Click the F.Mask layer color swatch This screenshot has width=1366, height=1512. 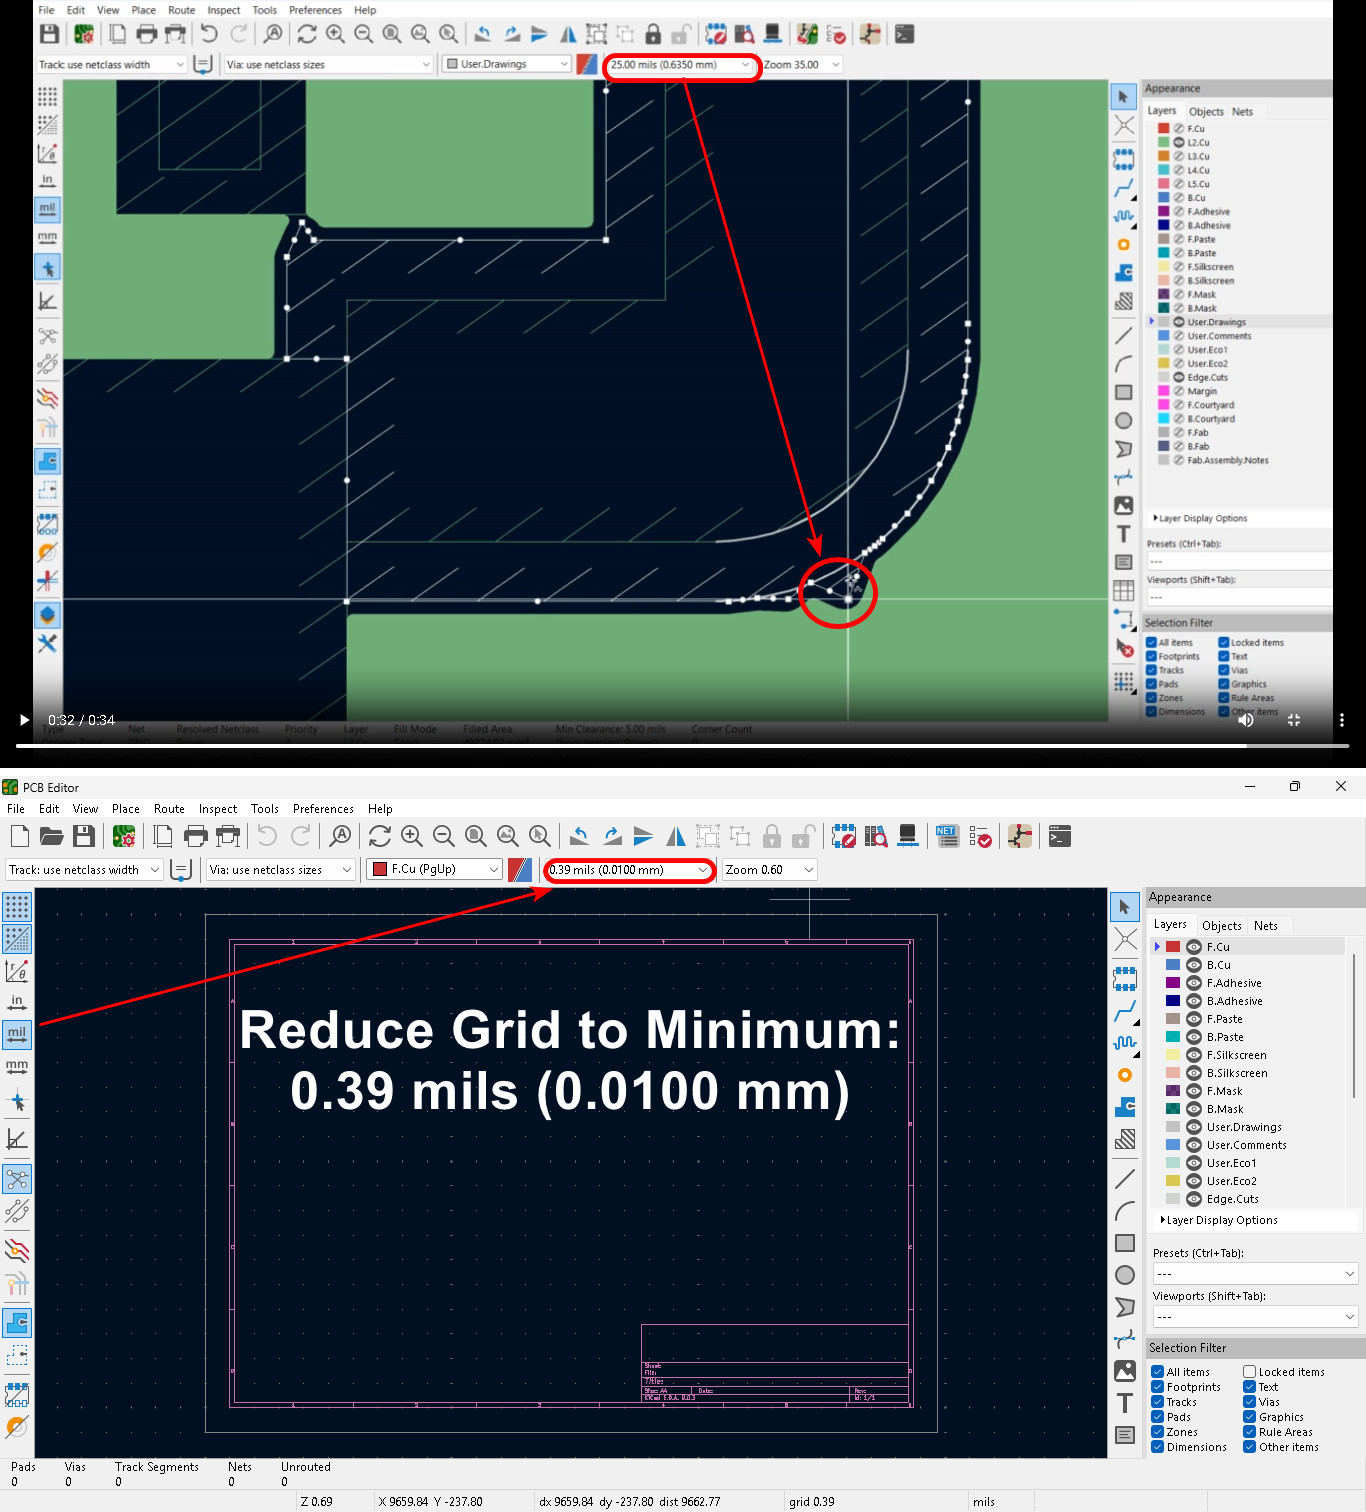pos(1173,1091)
